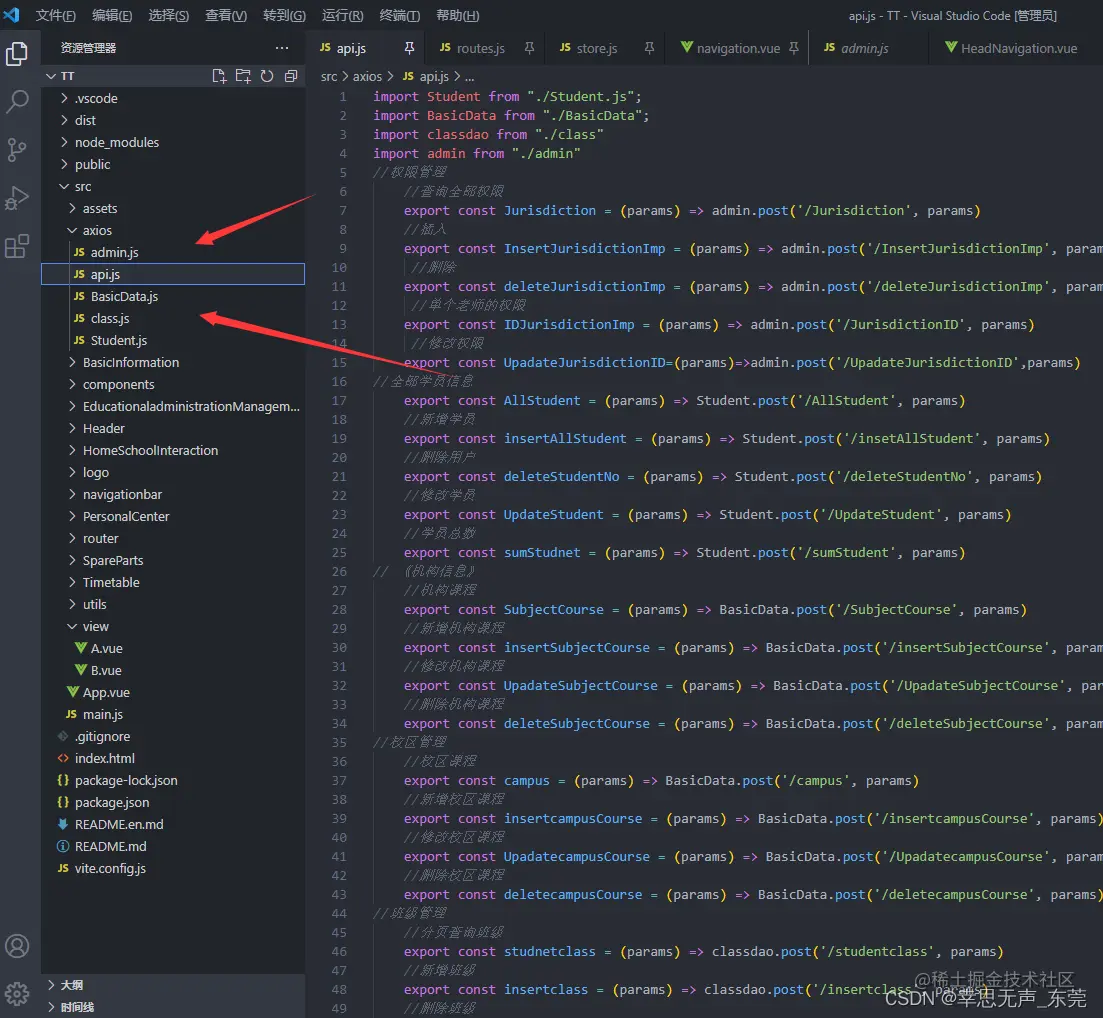Unpin the store.js tab
This screenshot has height=1018, width=1103.
tap(649, 48)
